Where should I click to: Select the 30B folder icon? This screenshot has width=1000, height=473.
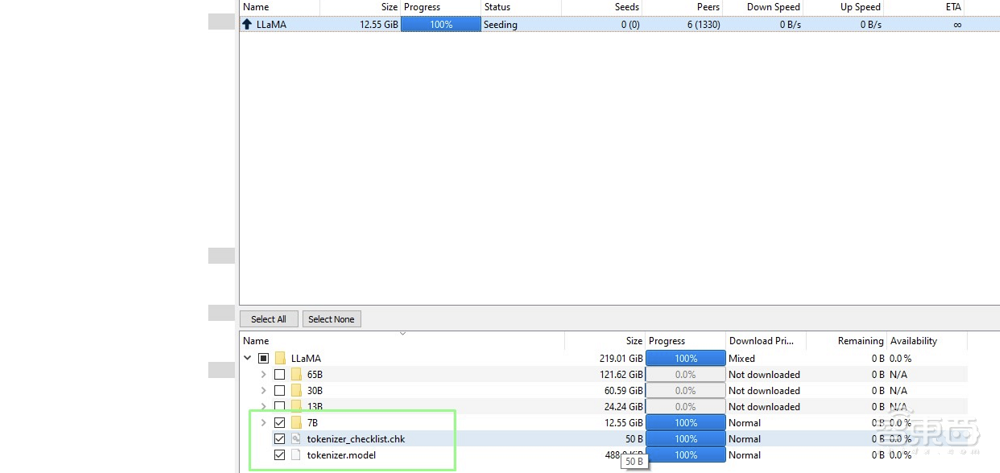point(296,391)
